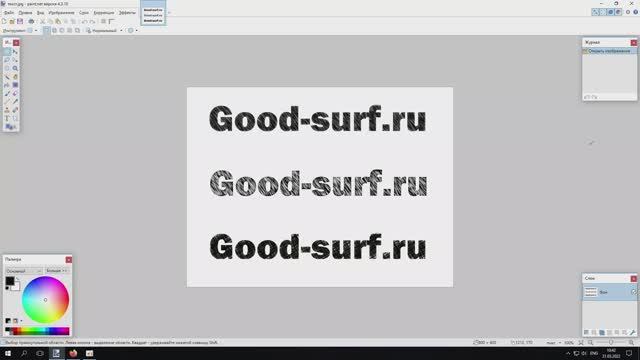Select the Открыть изображение history entry
640x360 pixels.
(609, 51)
